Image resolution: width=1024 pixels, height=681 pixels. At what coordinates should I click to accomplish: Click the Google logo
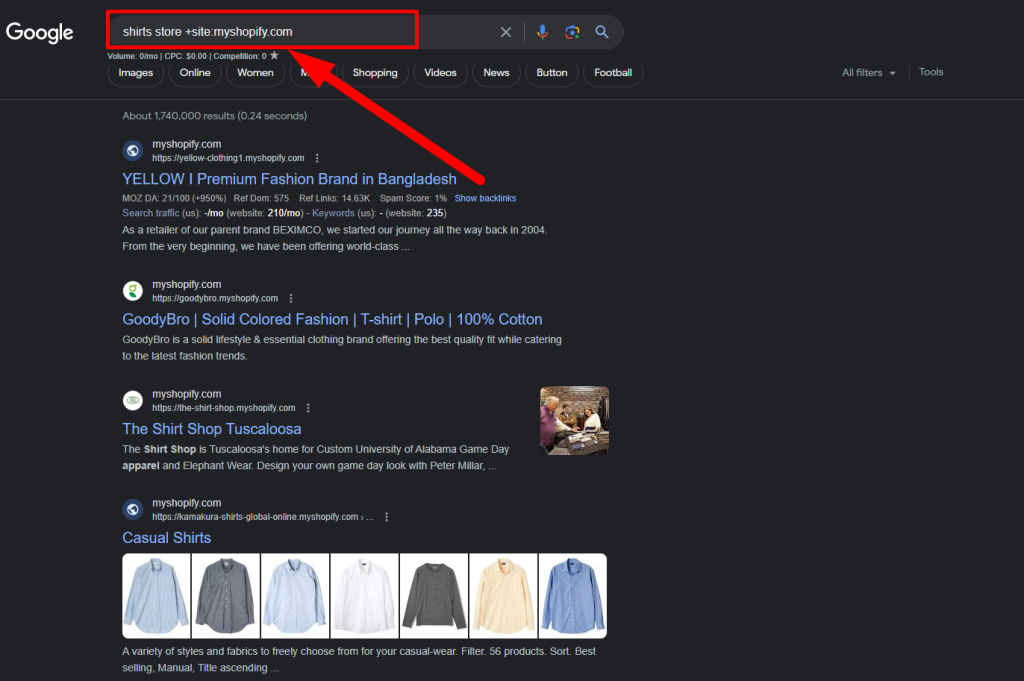40,32
